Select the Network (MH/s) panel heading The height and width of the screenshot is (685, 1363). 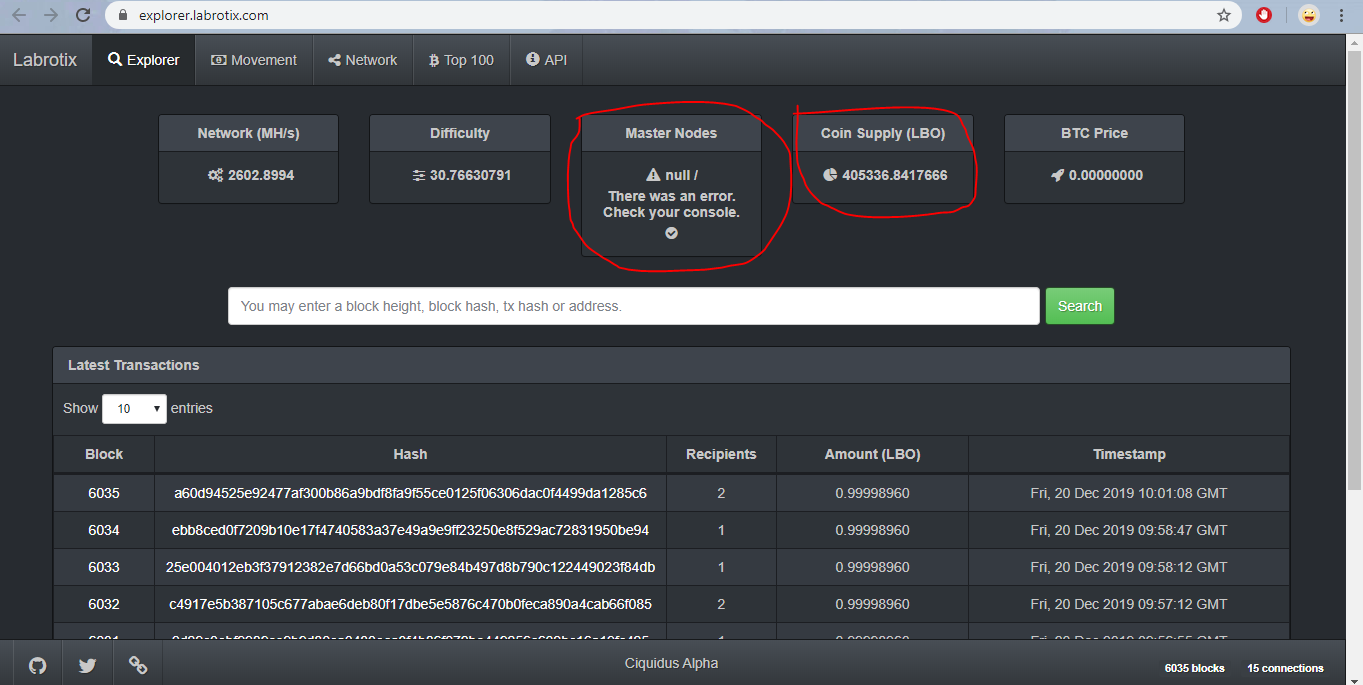(249, 133)
